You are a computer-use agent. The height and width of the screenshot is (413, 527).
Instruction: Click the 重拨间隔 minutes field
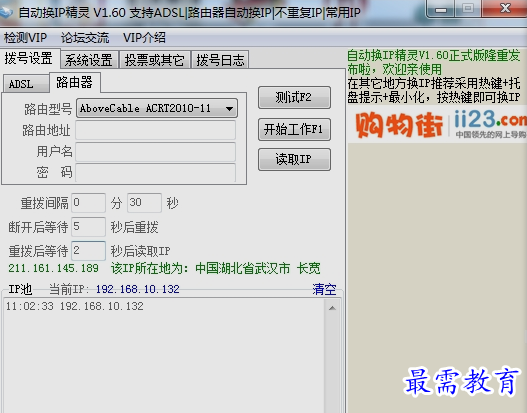pos(88,203)
